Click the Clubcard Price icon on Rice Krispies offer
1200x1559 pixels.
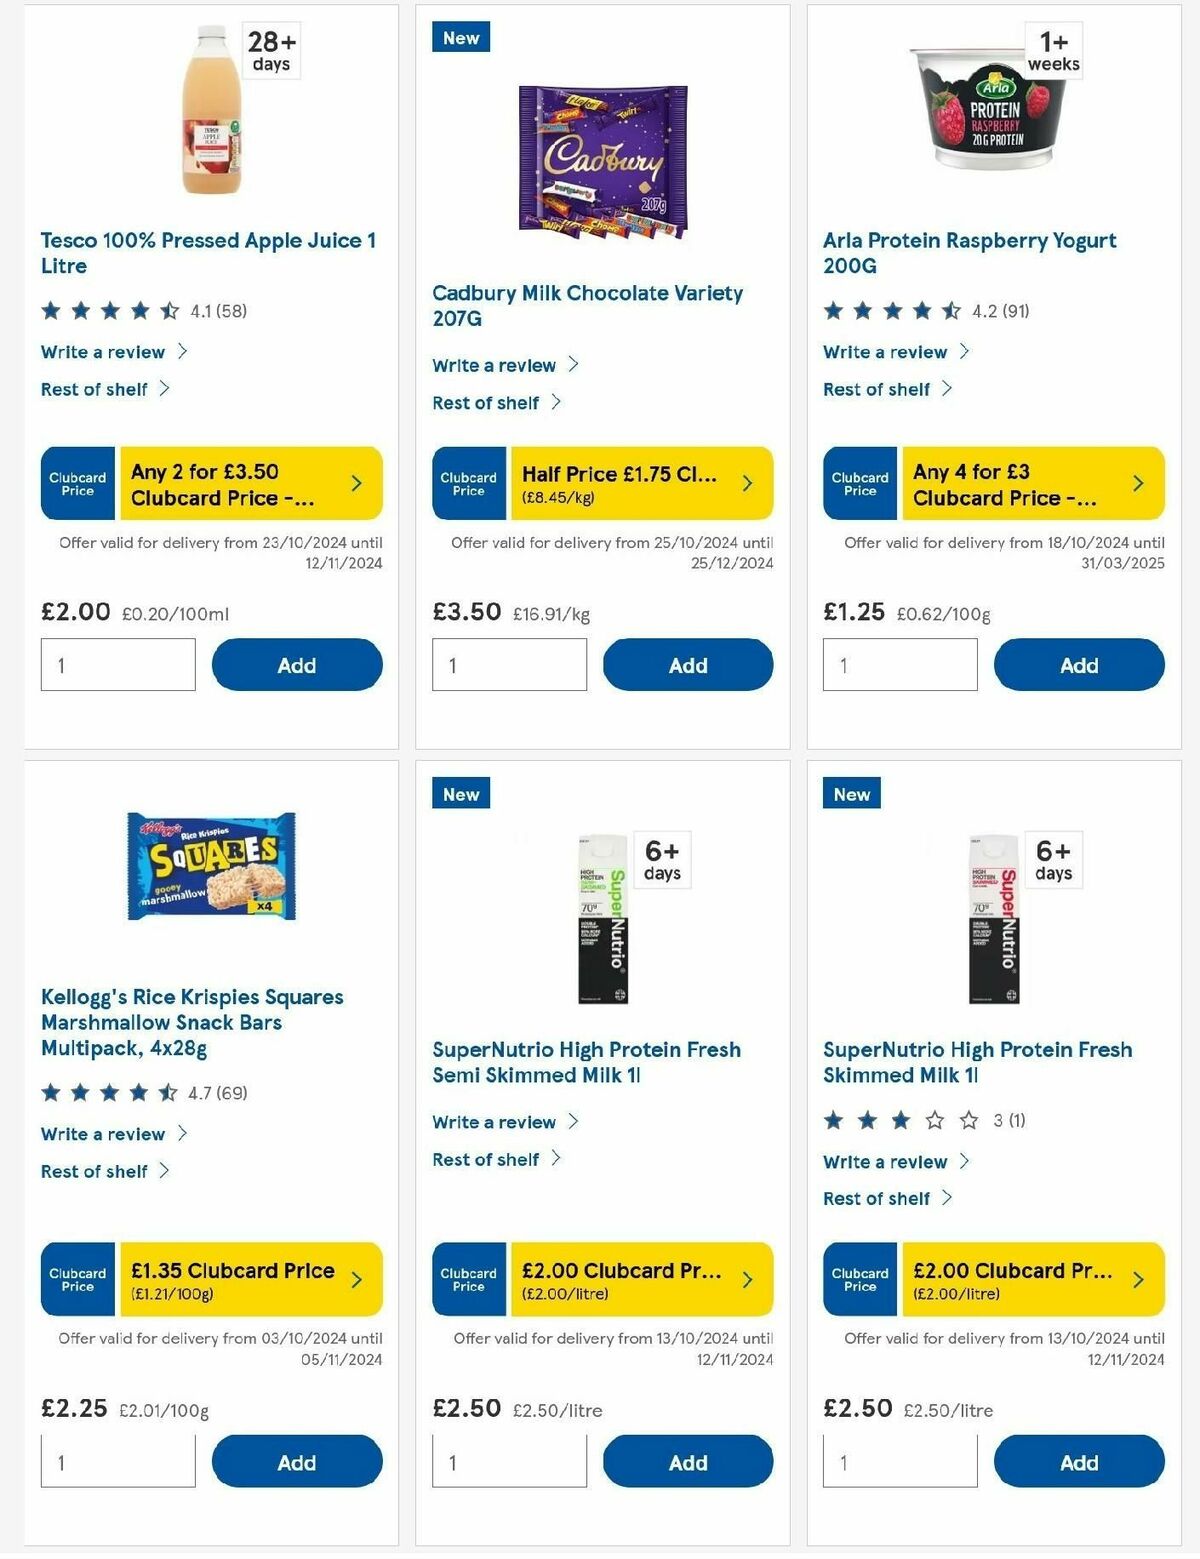tap(77, 1279)
